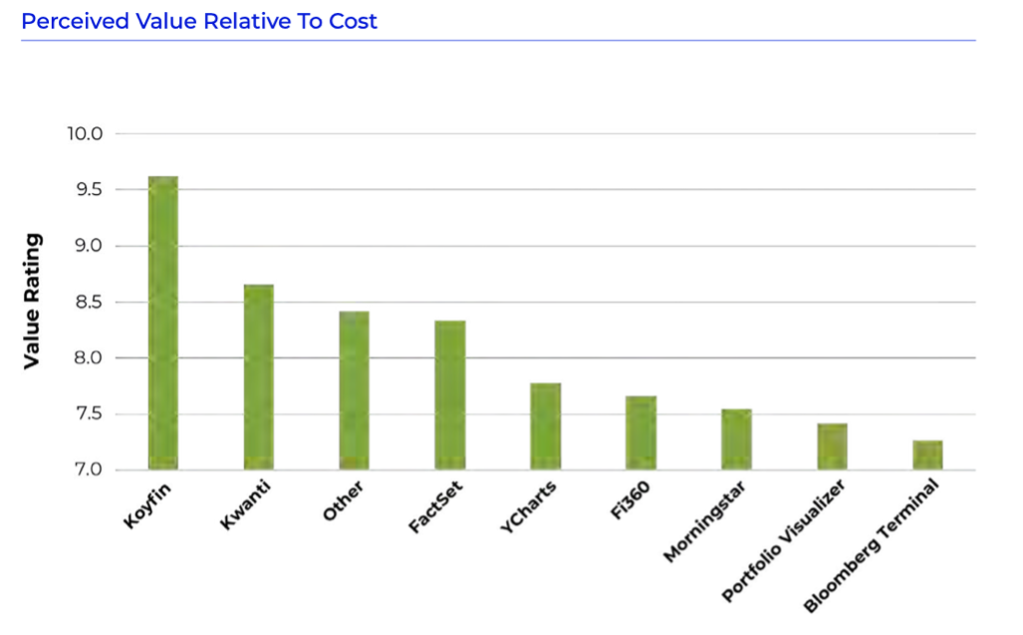Image resolution: width=1023 pixels, height=635 pixels.
Task: Click the 8.0 y-axis tick label
Action: 89,358
